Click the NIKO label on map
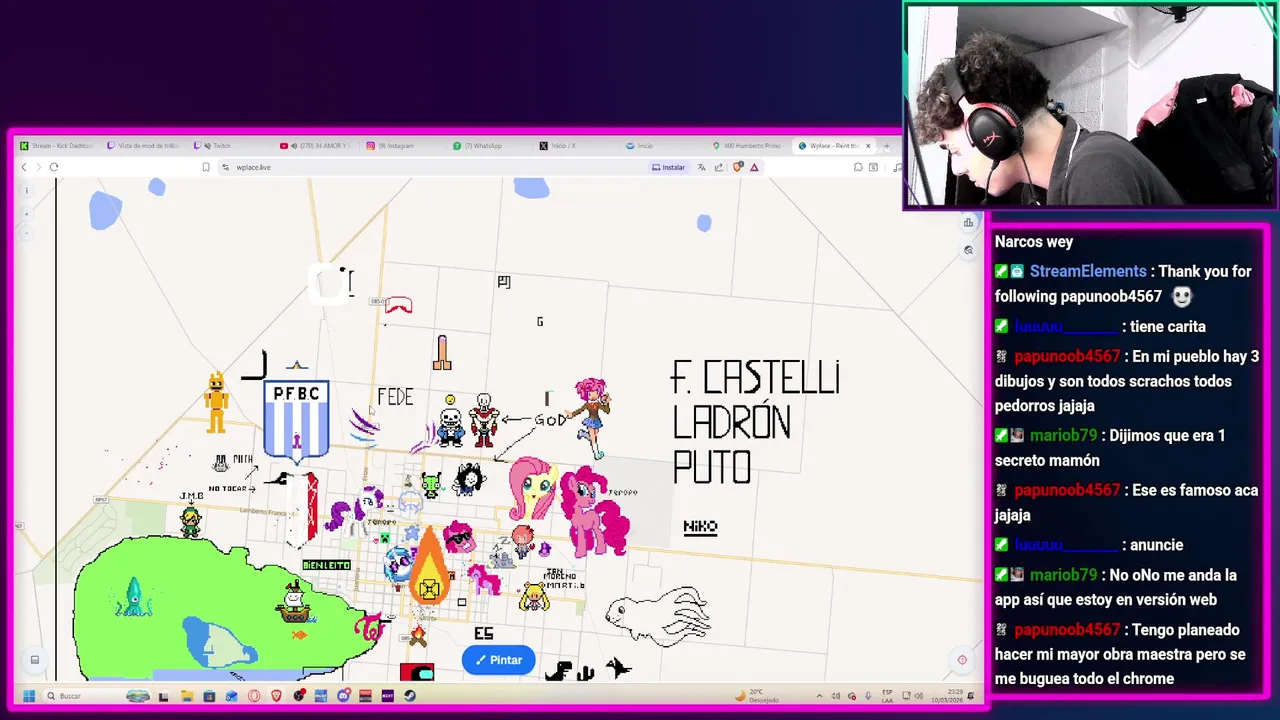1280x720 pixels. (700, 526)
